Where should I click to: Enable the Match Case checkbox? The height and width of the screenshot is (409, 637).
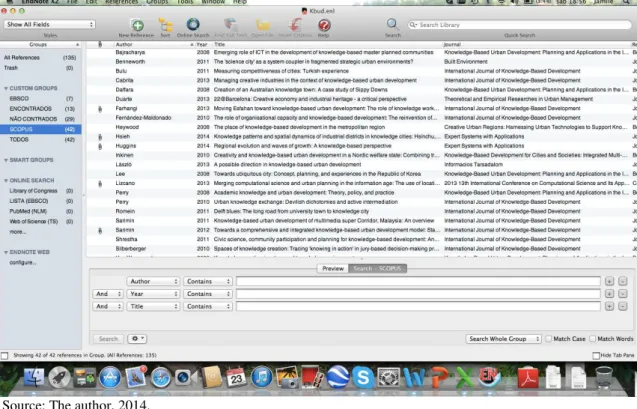point(548,339)
